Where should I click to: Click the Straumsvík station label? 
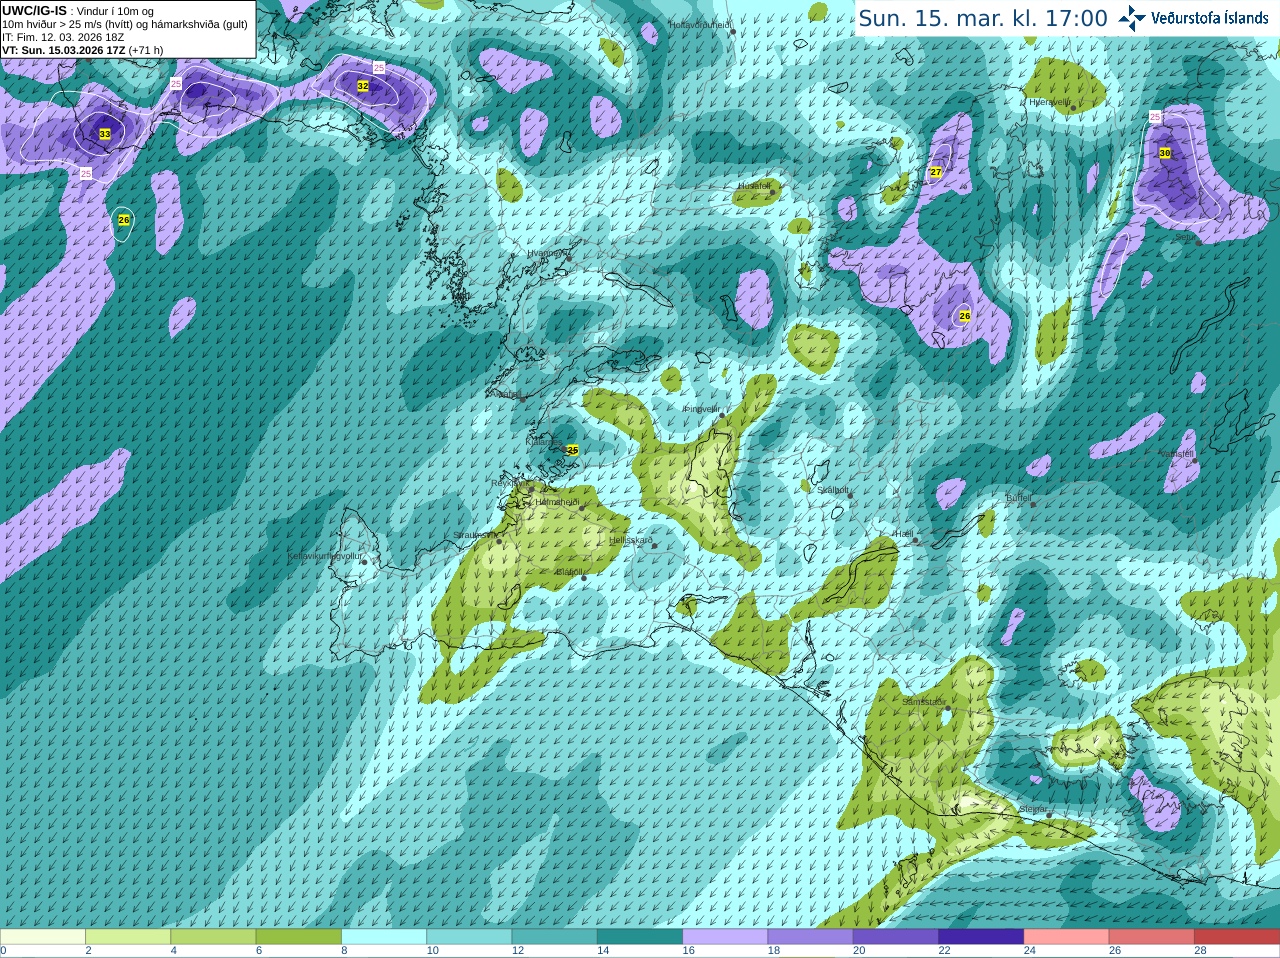475,536
